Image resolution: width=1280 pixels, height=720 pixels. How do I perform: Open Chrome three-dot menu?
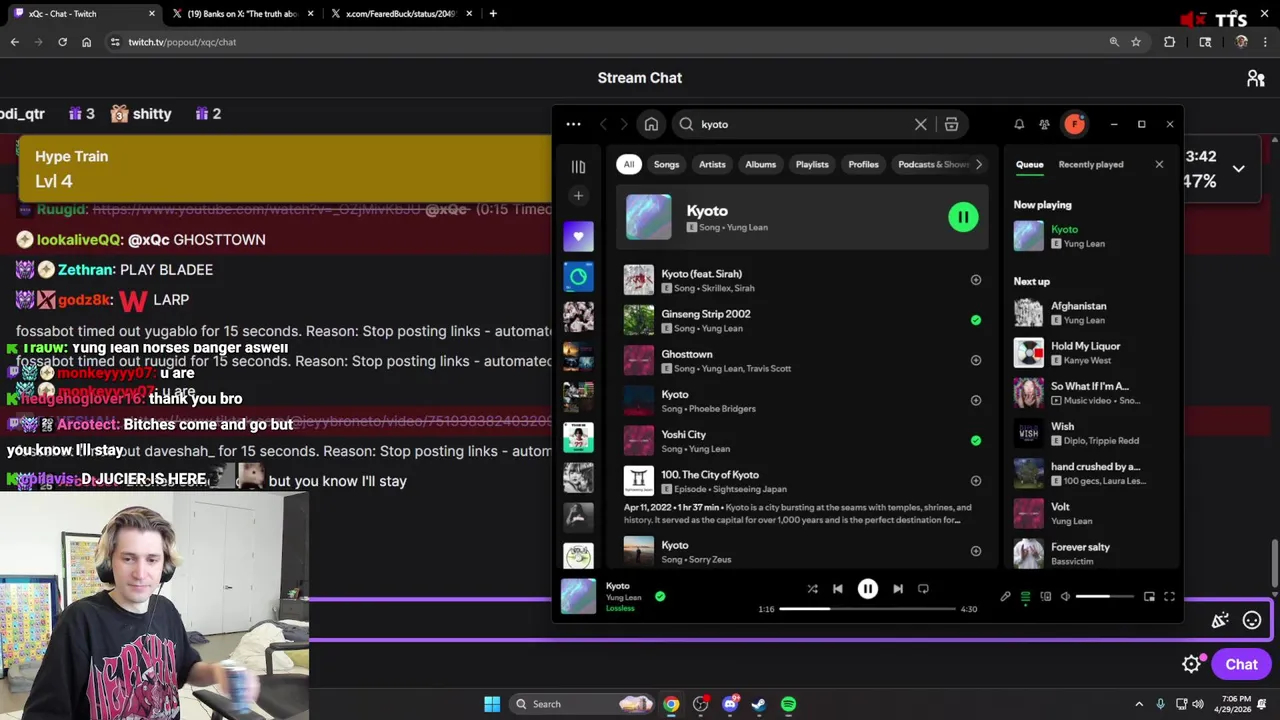pos(1267,42)
